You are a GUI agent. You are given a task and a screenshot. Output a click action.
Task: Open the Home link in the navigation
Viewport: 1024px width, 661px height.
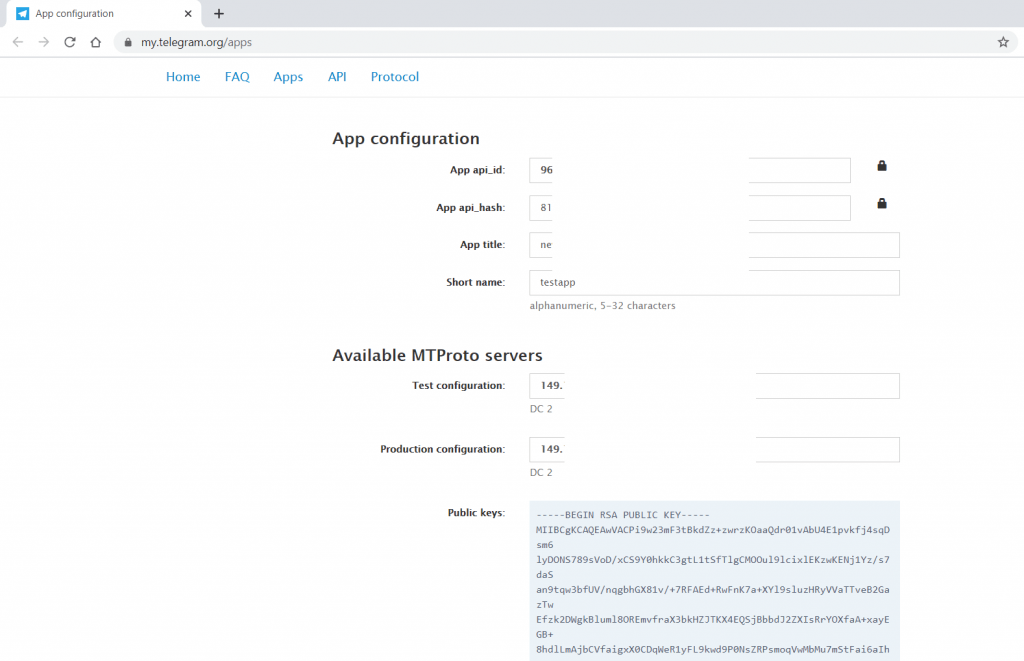(x=183, y=76)
